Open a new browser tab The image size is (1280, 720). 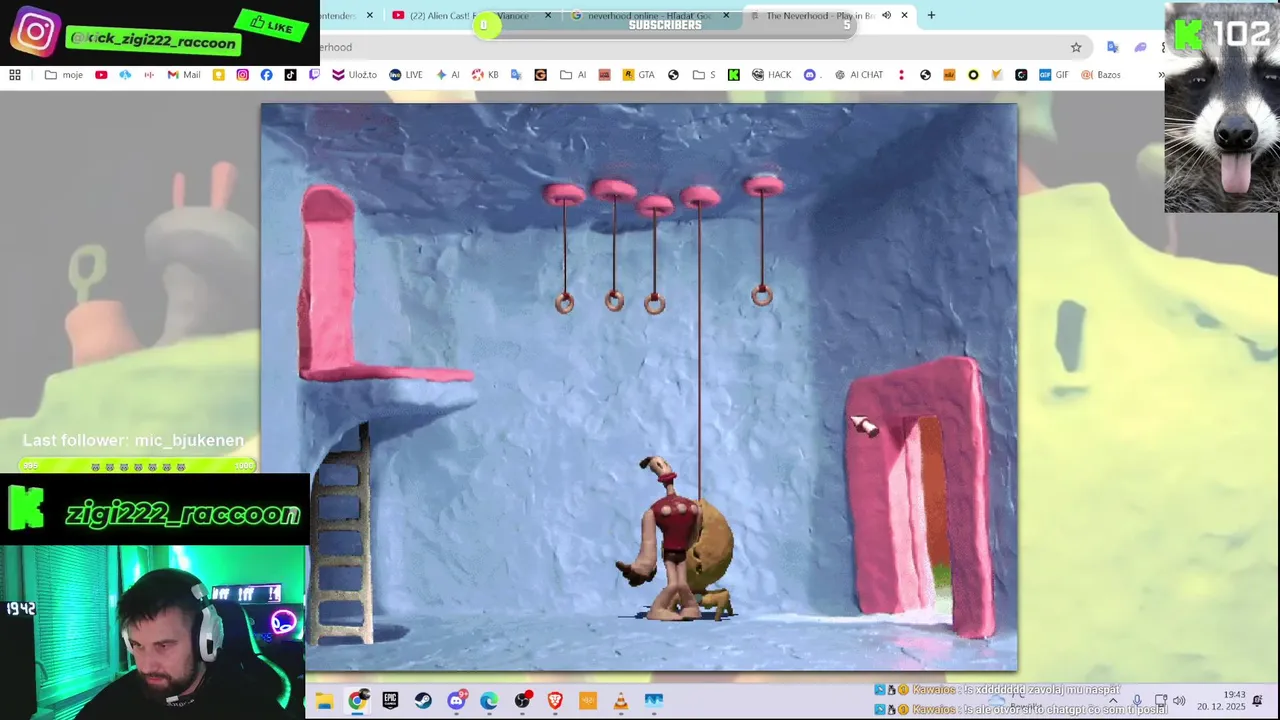click(931, 15)
